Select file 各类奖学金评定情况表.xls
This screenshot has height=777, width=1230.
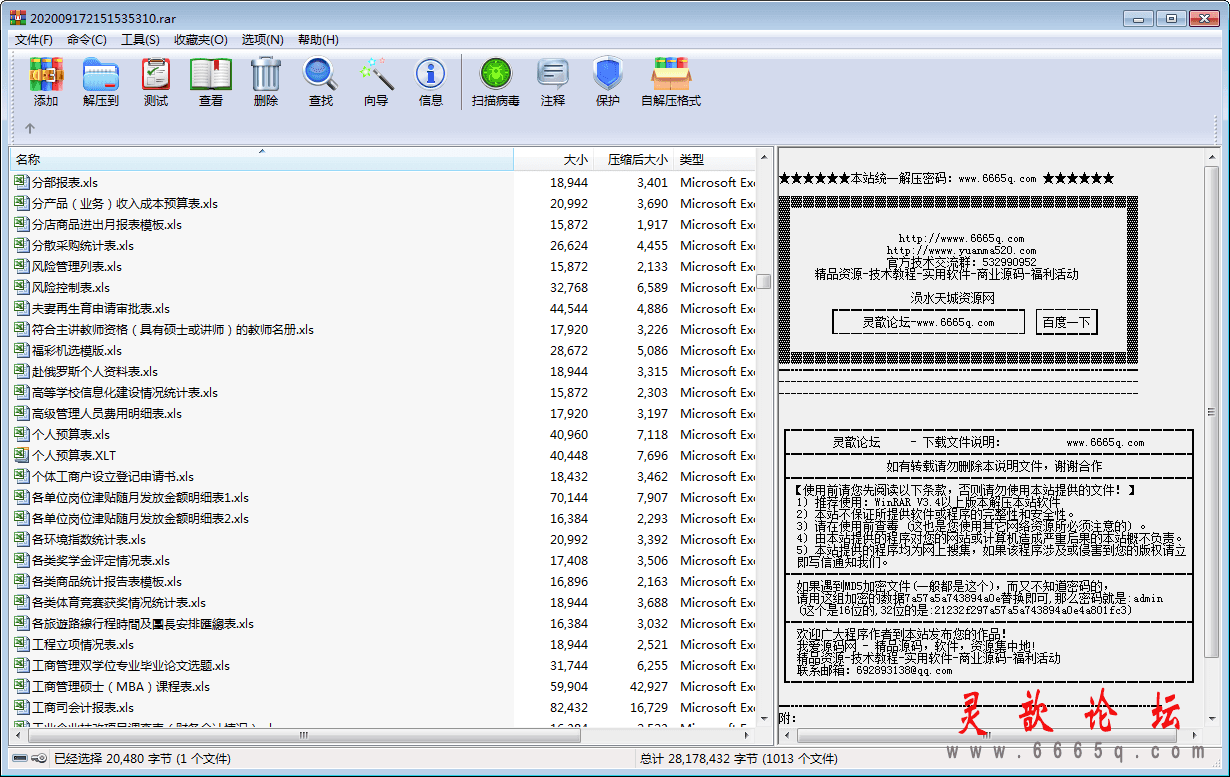coord(101,560)
